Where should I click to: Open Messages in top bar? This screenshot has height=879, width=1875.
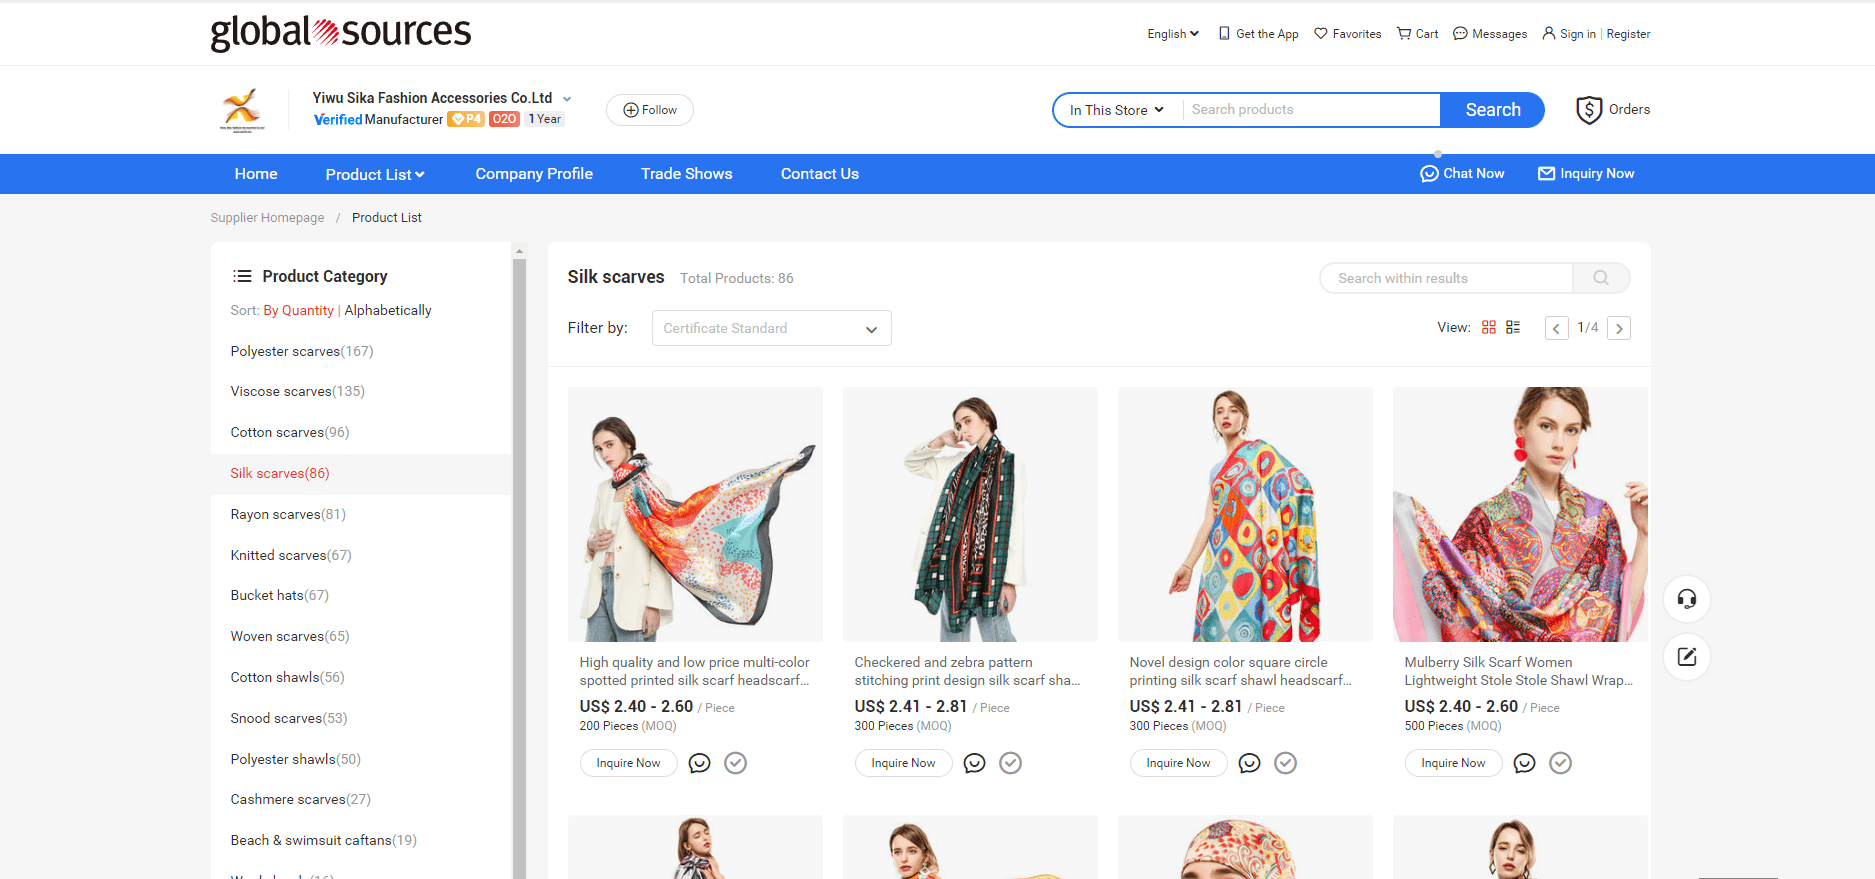pos(1490,34)
